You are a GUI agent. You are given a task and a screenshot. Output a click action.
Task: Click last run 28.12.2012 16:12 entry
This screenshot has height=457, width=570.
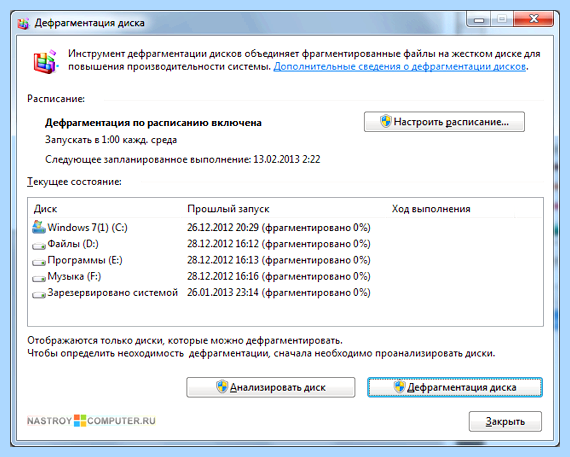279,244
